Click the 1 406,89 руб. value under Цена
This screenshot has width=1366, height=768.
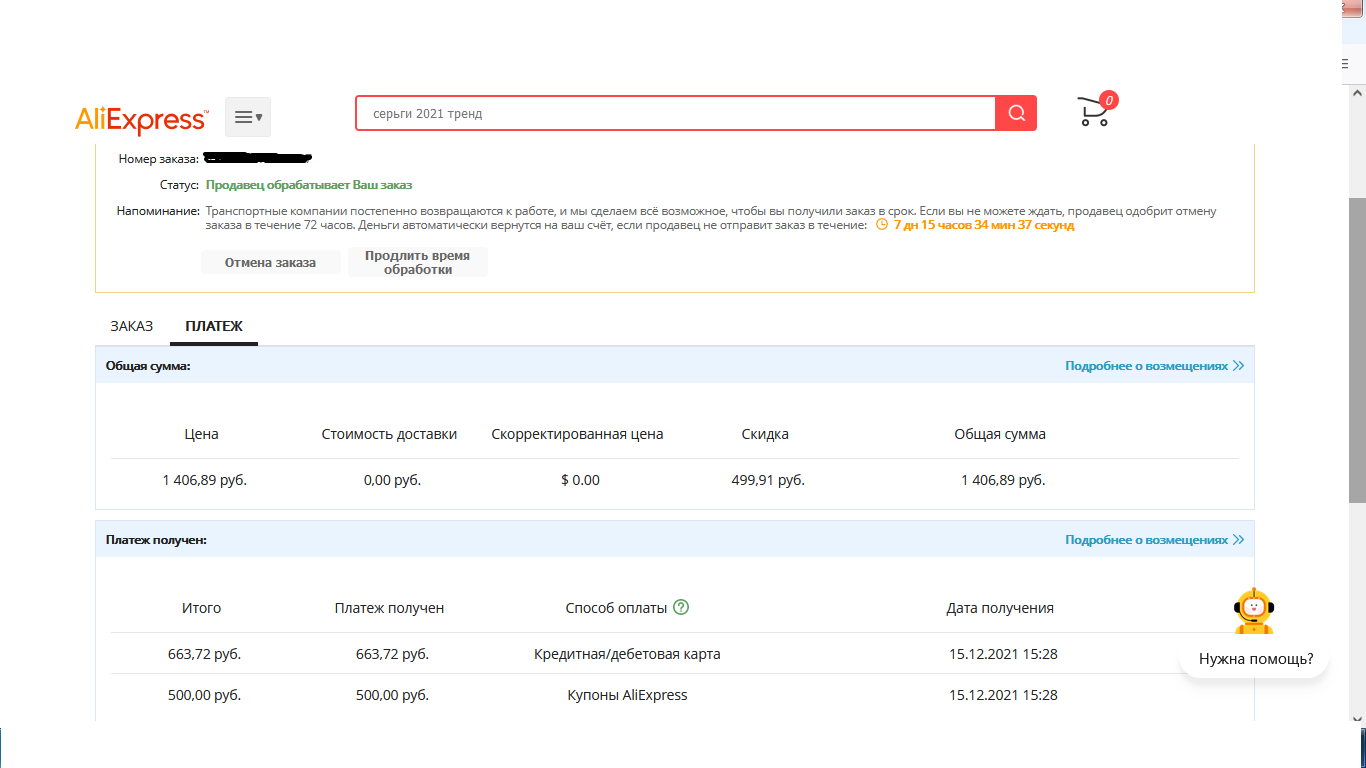click(205, 480)
